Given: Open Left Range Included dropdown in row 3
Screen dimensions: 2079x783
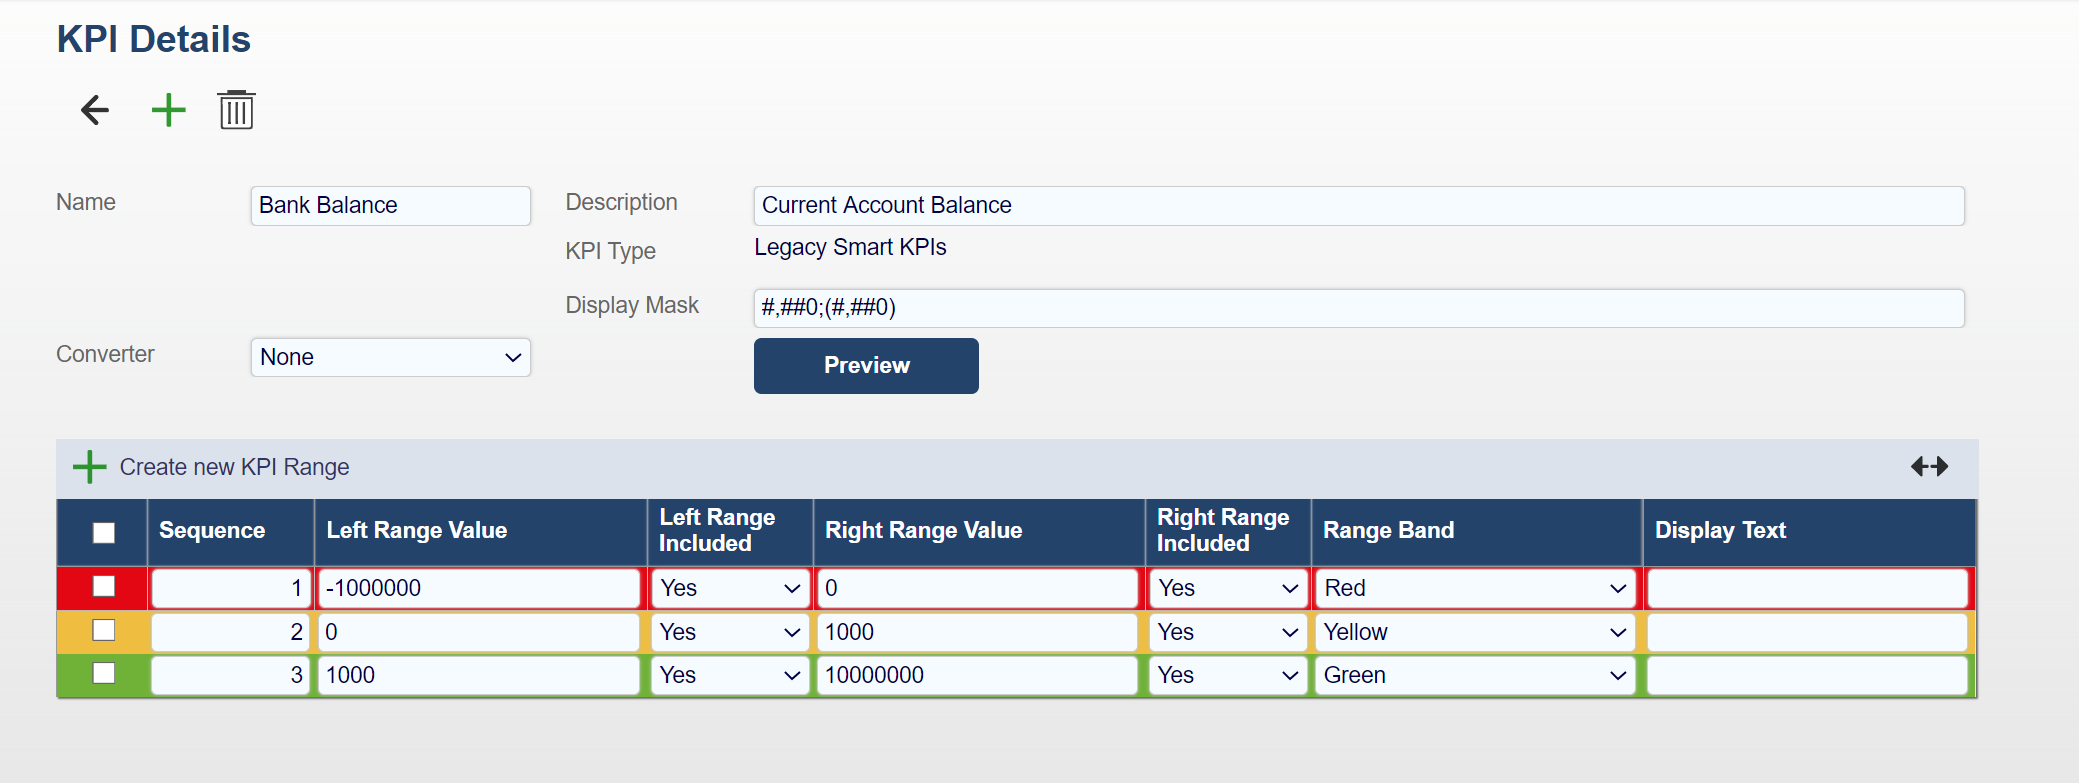Looking at the screenshot, I should coord(730,676).
